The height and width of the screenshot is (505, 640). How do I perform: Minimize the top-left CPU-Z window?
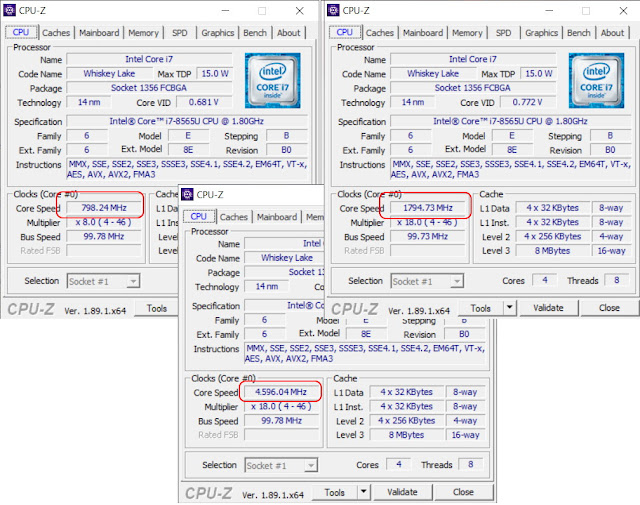(x=225, y=11)
